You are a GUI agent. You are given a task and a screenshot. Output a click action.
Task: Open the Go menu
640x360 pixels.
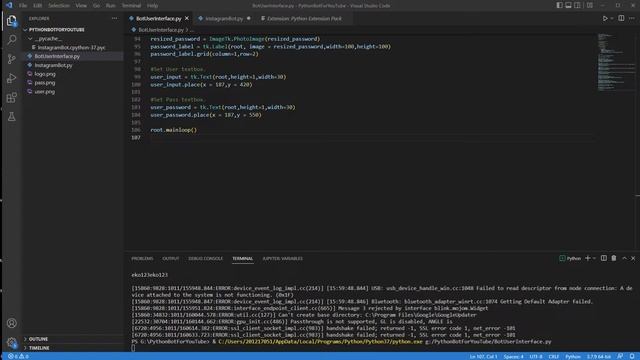96,6
